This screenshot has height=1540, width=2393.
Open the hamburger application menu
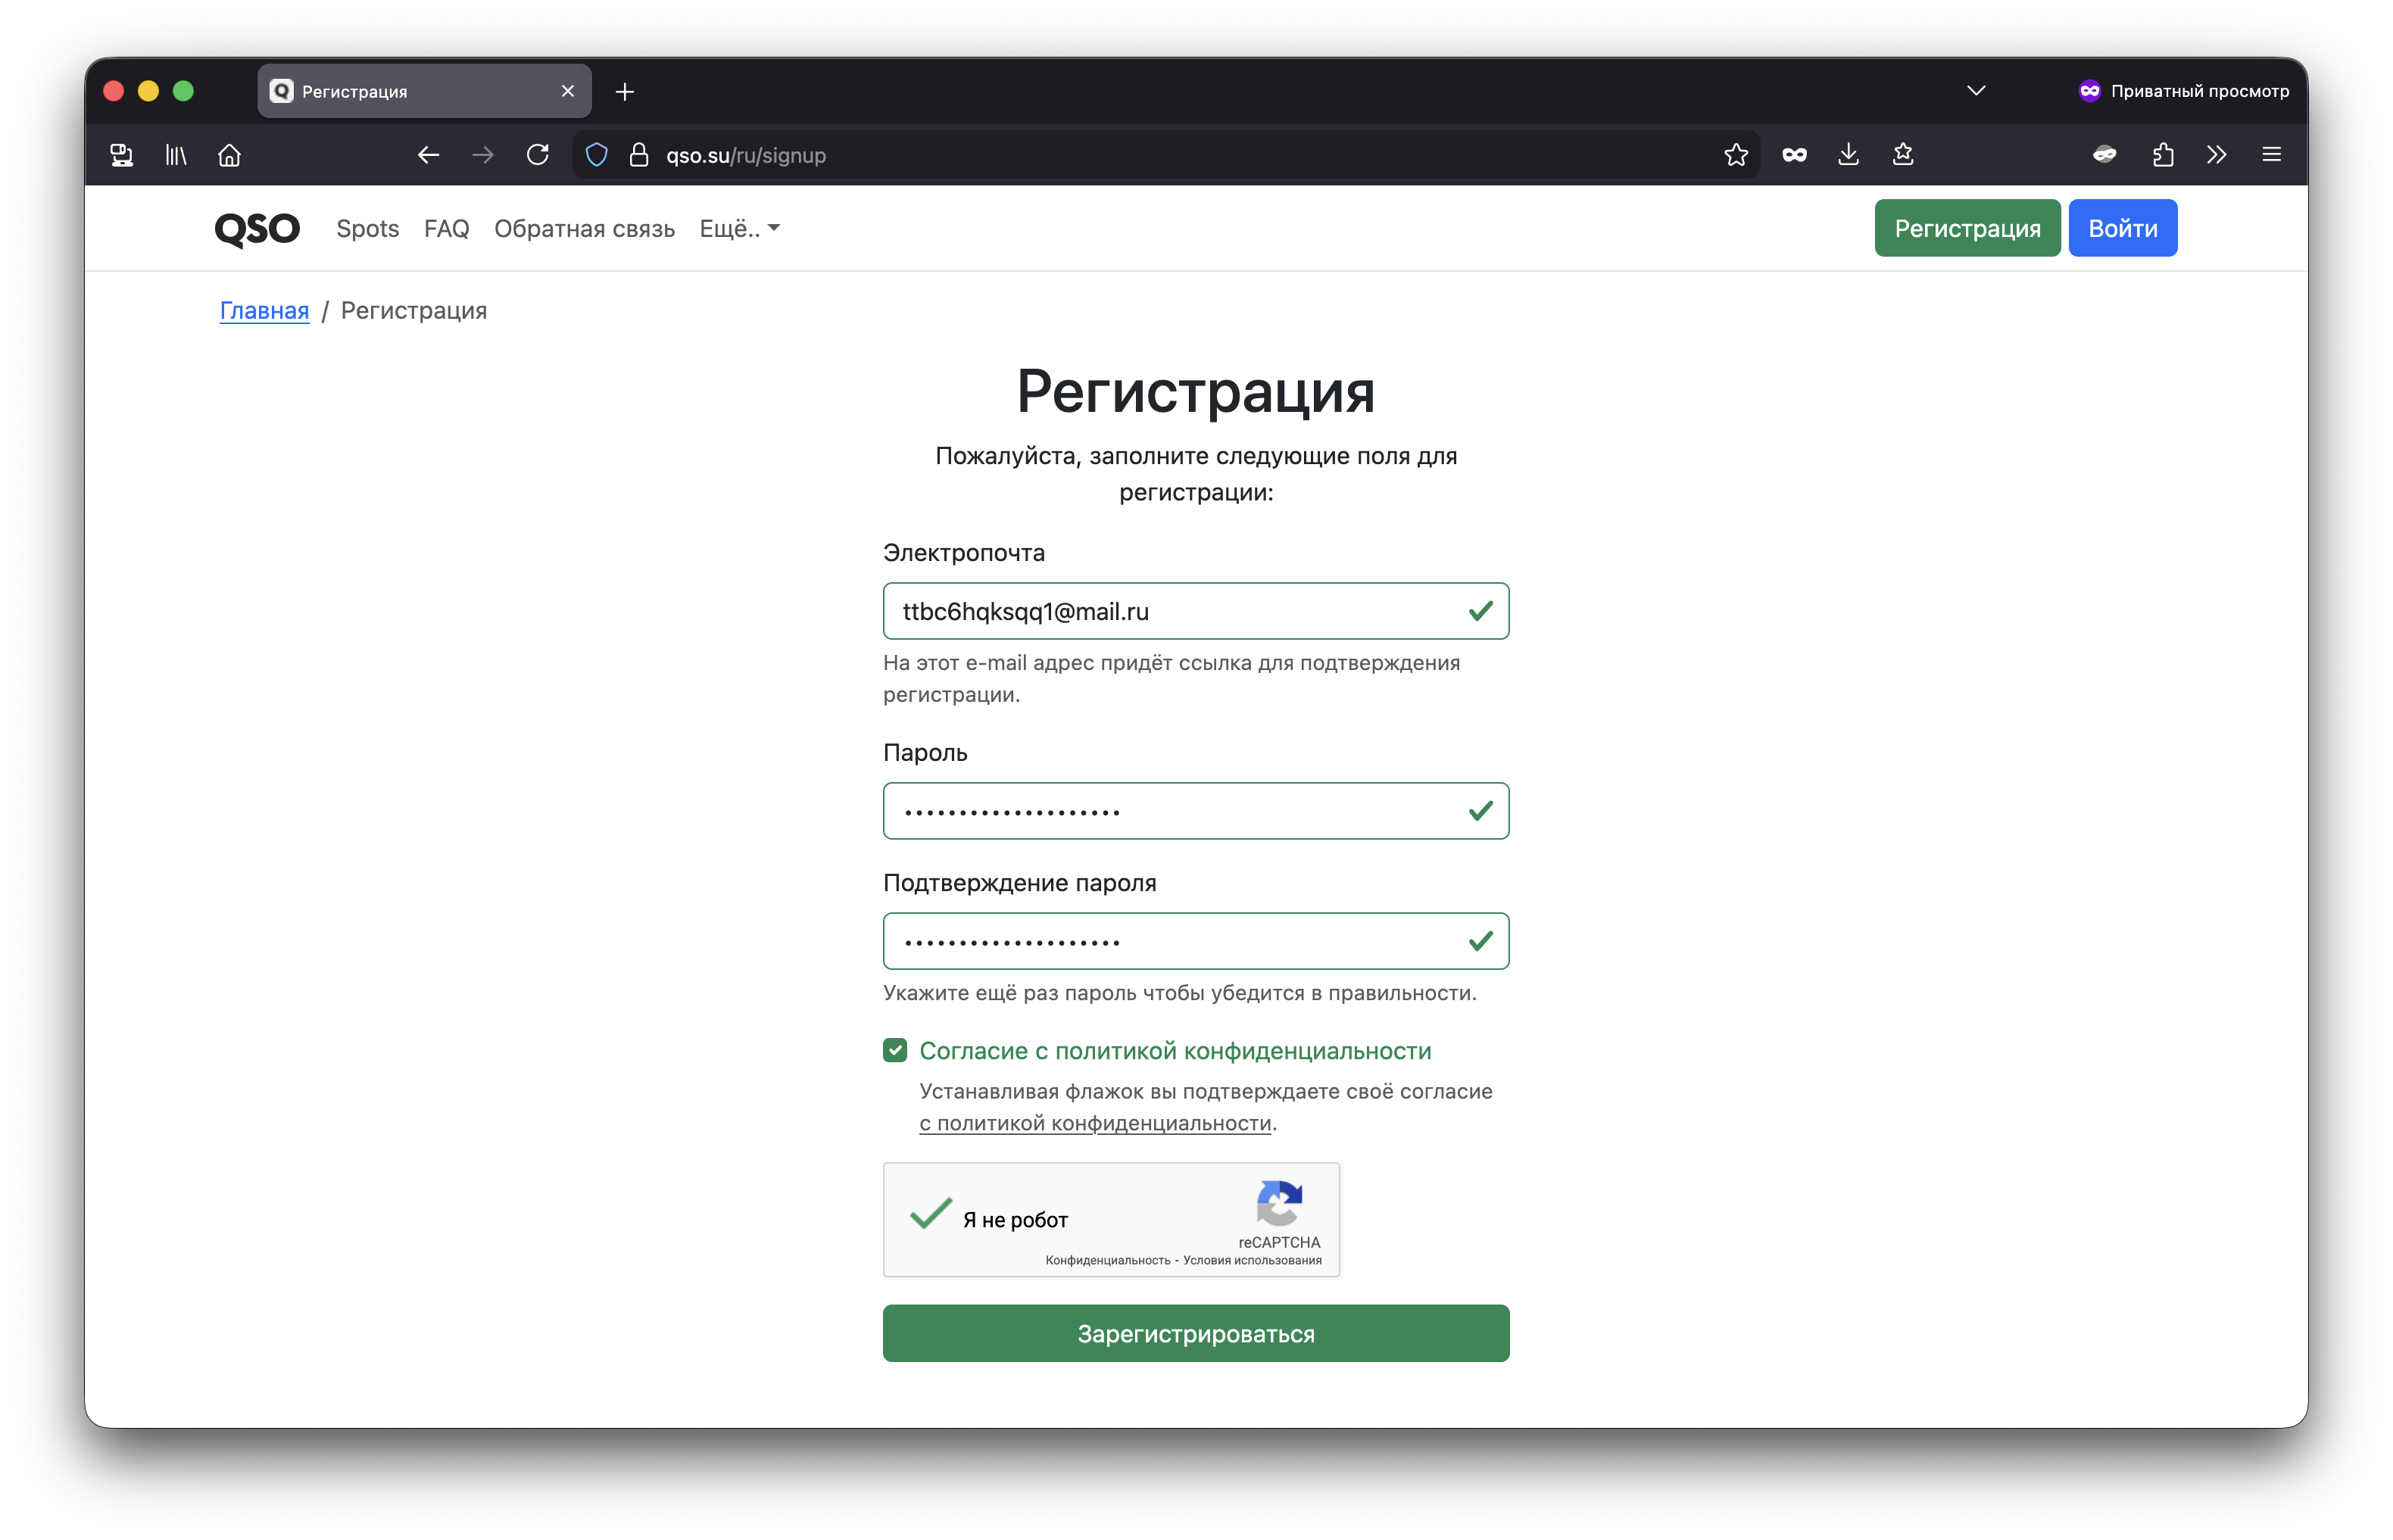point(2271,155)
